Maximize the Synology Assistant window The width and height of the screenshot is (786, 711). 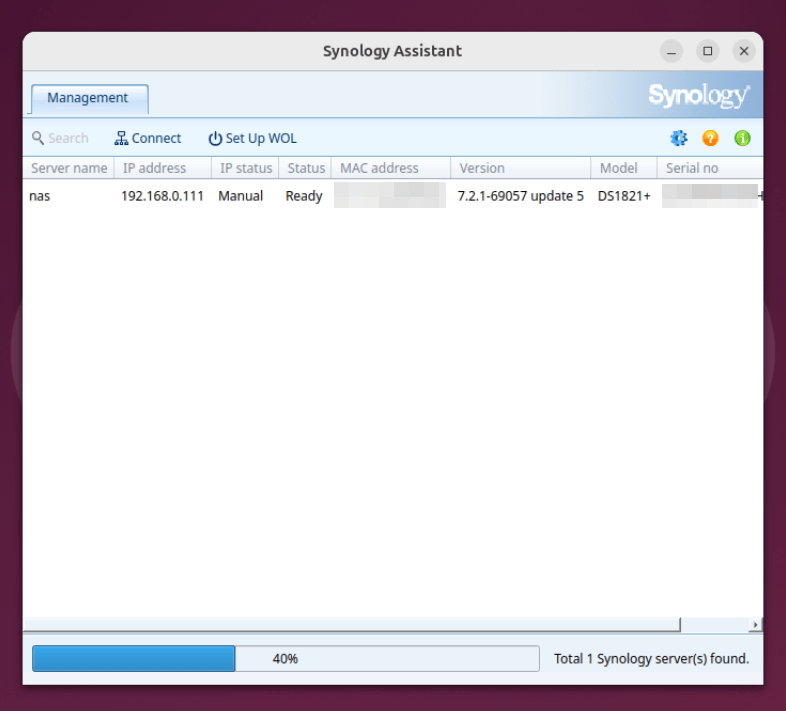[708, 51]
